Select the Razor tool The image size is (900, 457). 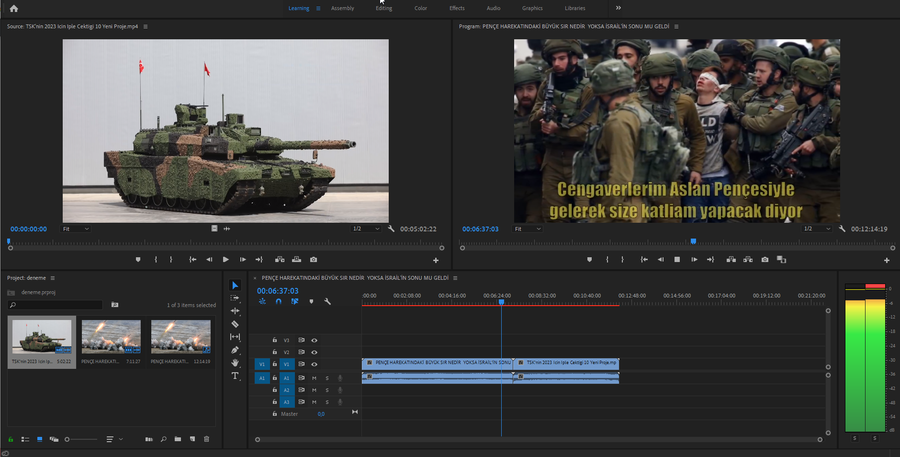point(235,324)
